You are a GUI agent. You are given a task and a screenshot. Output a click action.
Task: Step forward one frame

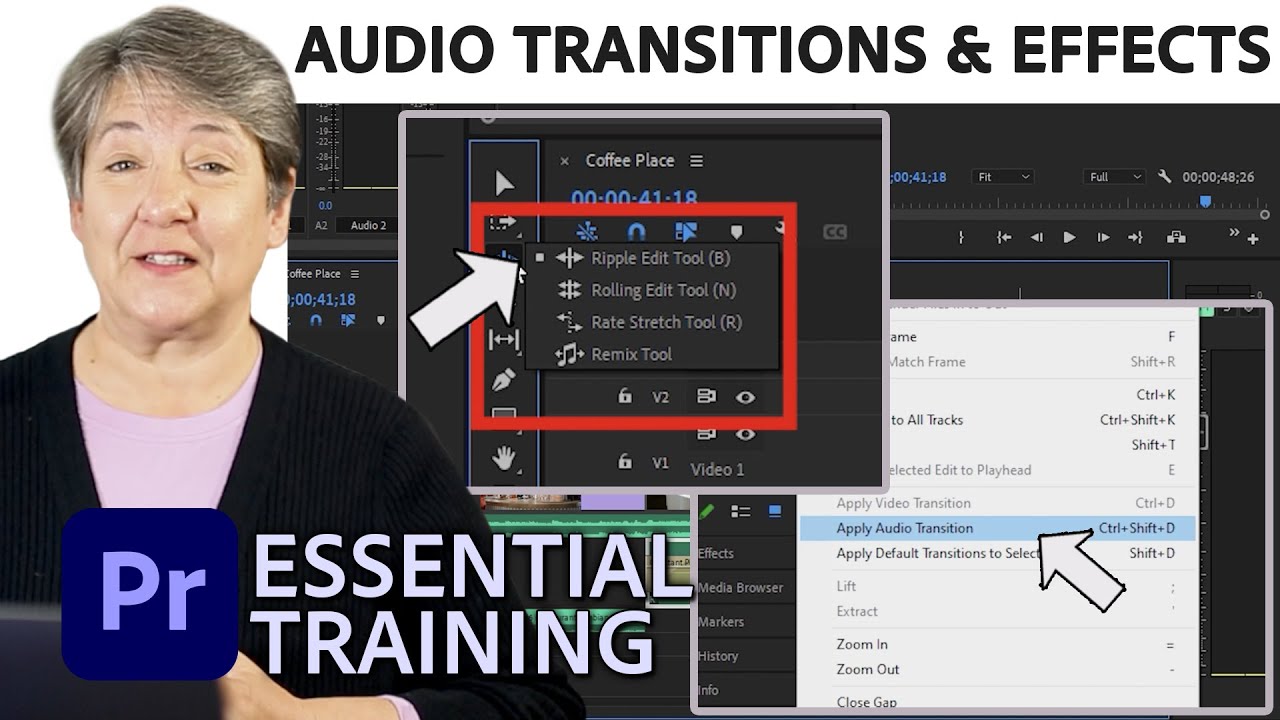[1102, 237]
